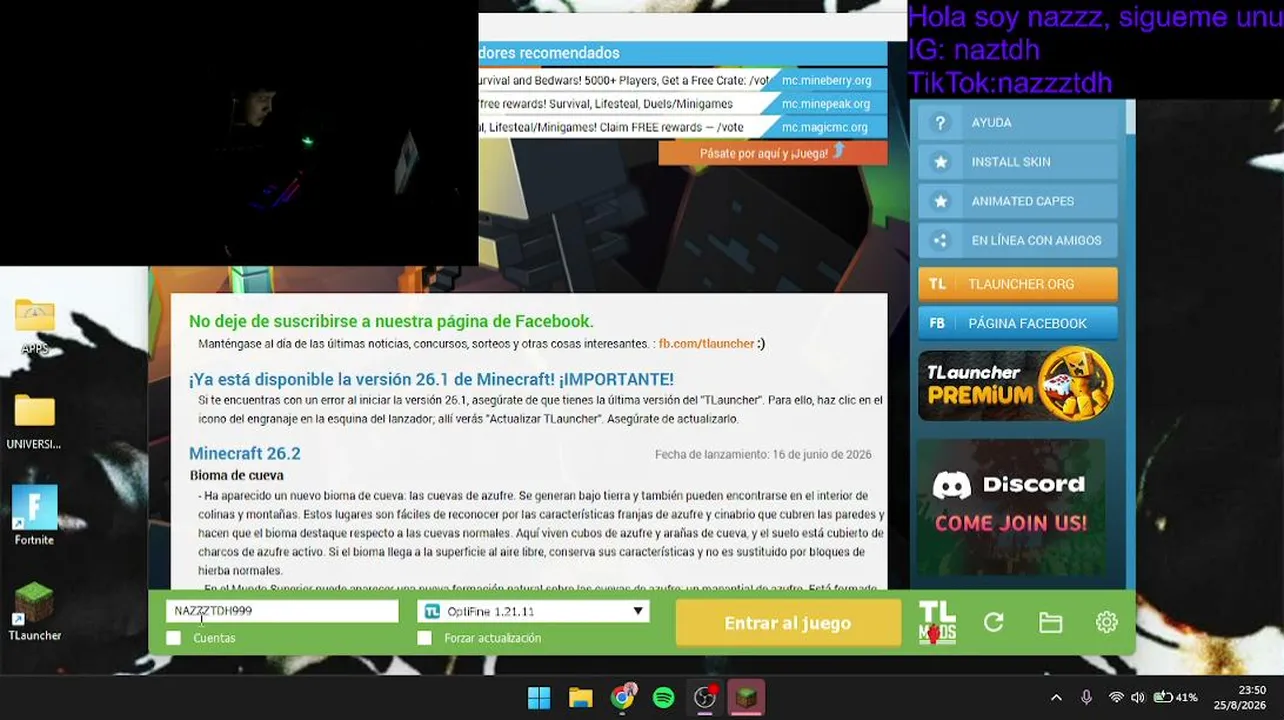Viewport: 1284px width, 720px height.
Task: Click the 'Bioma de cueva' subheading
Action: [237, 476]
